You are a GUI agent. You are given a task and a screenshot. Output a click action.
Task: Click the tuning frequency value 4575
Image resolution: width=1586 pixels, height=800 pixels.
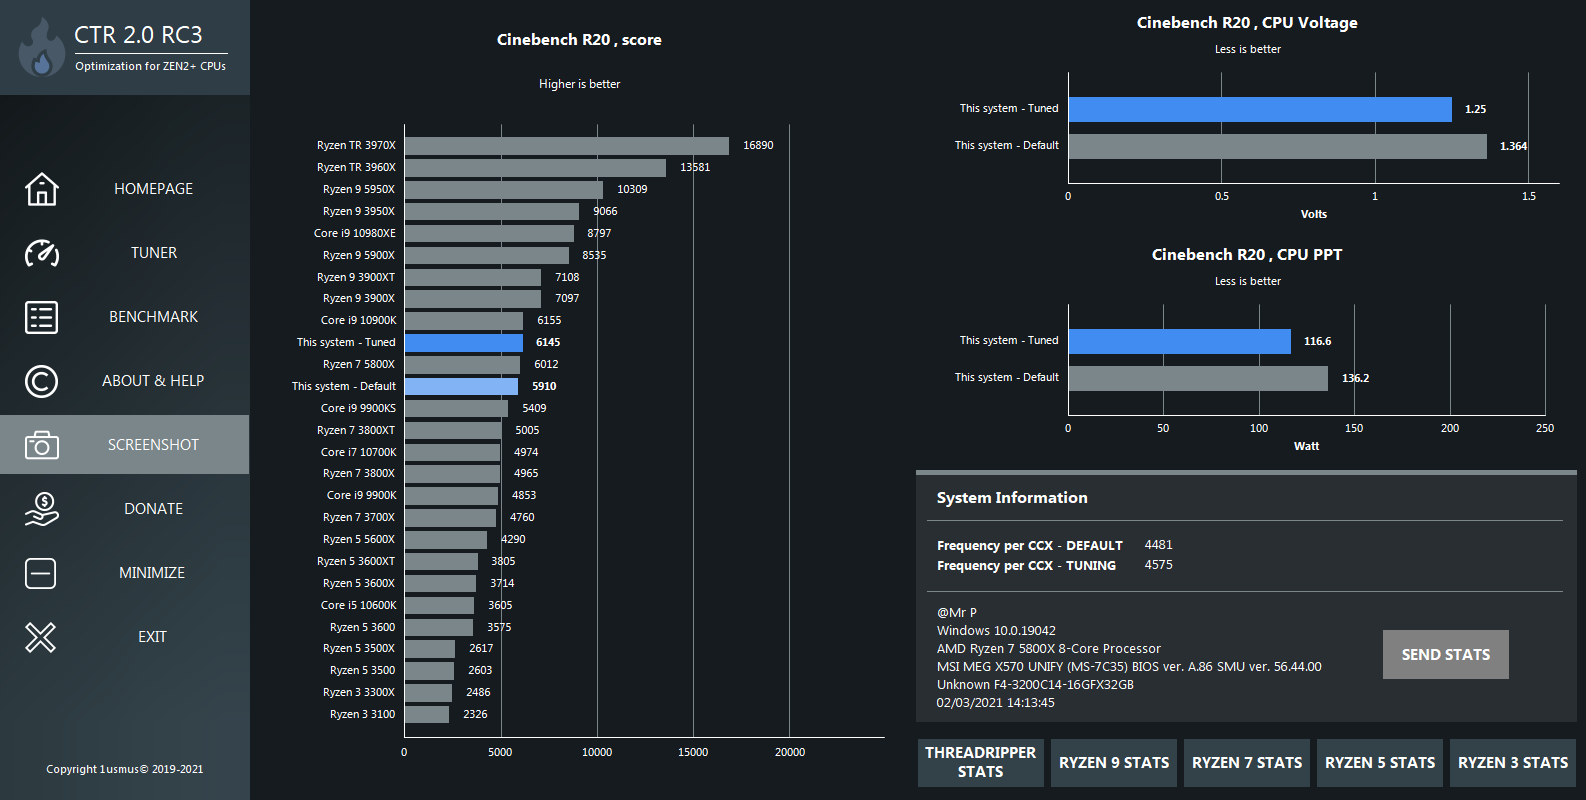pos(1158,565)
